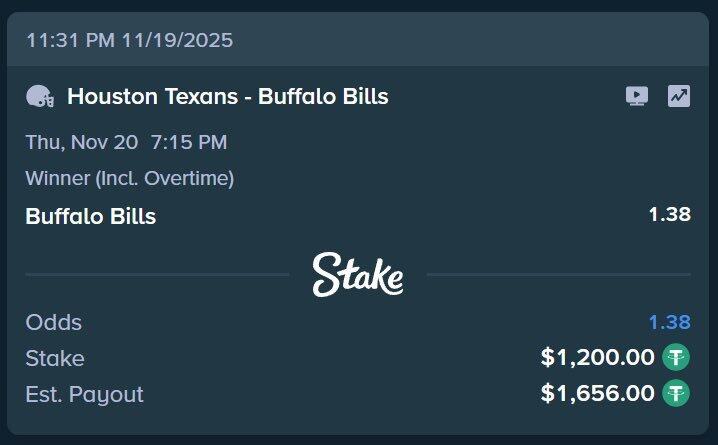Click the divider line right of Stake logo
The width and height of the screenshot is (718, 445).
(558, 274)
